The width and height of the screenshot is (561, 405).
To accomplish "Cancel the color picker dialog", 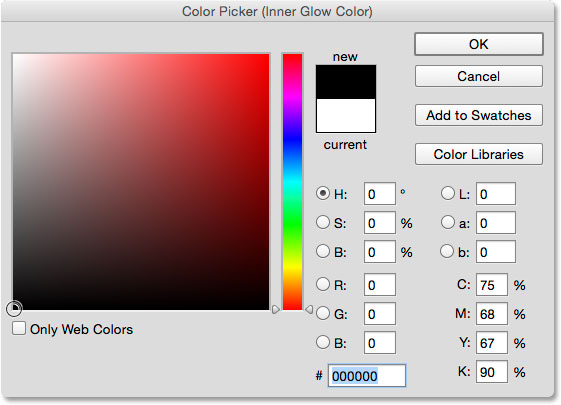I will click(x=479, y=76).
